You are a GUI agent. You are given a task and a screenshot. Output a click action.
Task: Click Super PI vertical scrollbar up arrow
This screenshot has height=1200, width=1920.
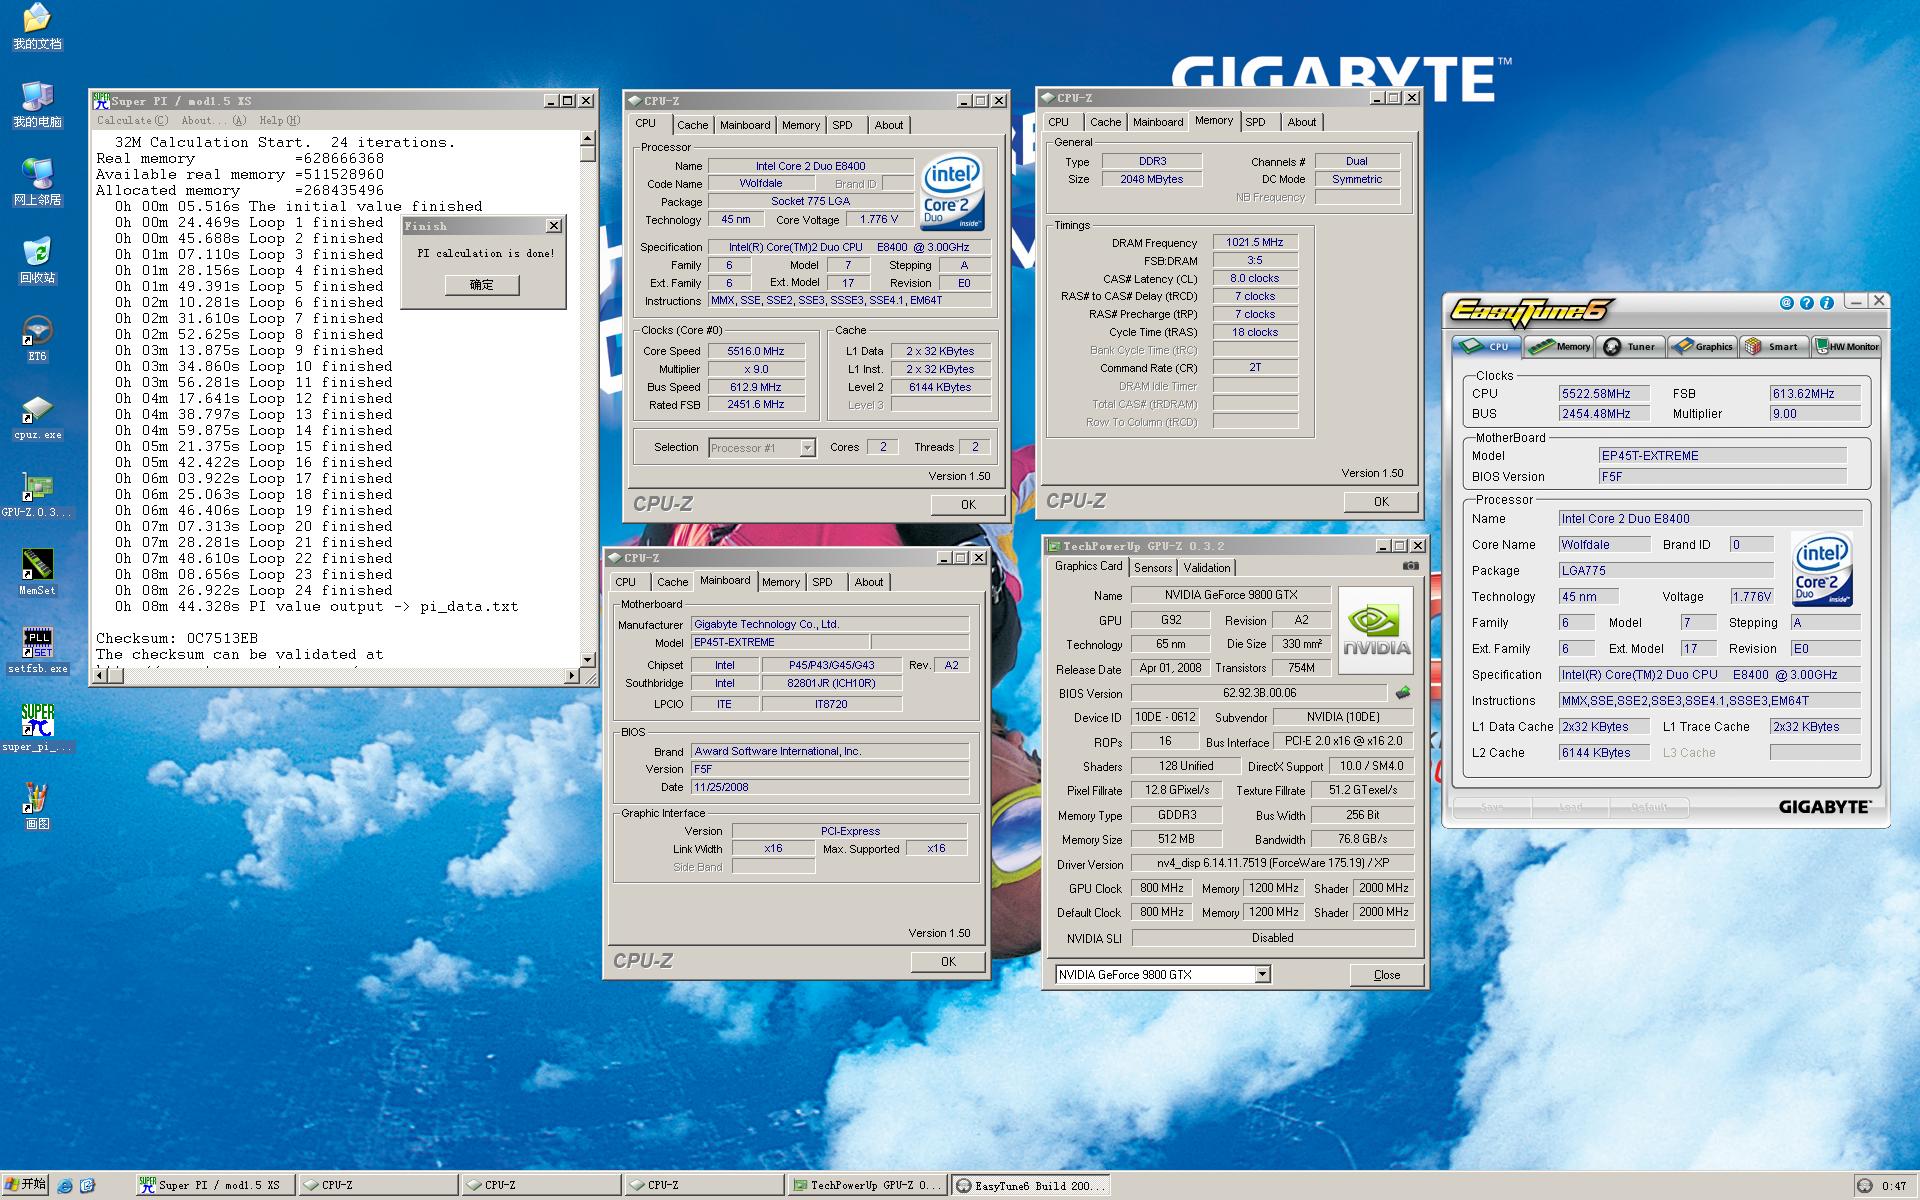coord(588,139)
